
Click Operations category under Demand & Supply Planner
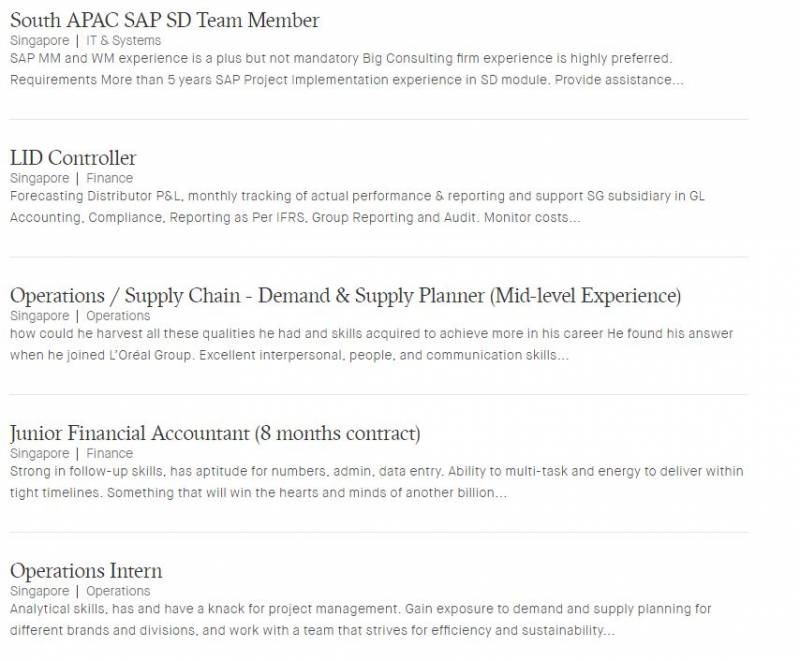[x=118, y=316]
